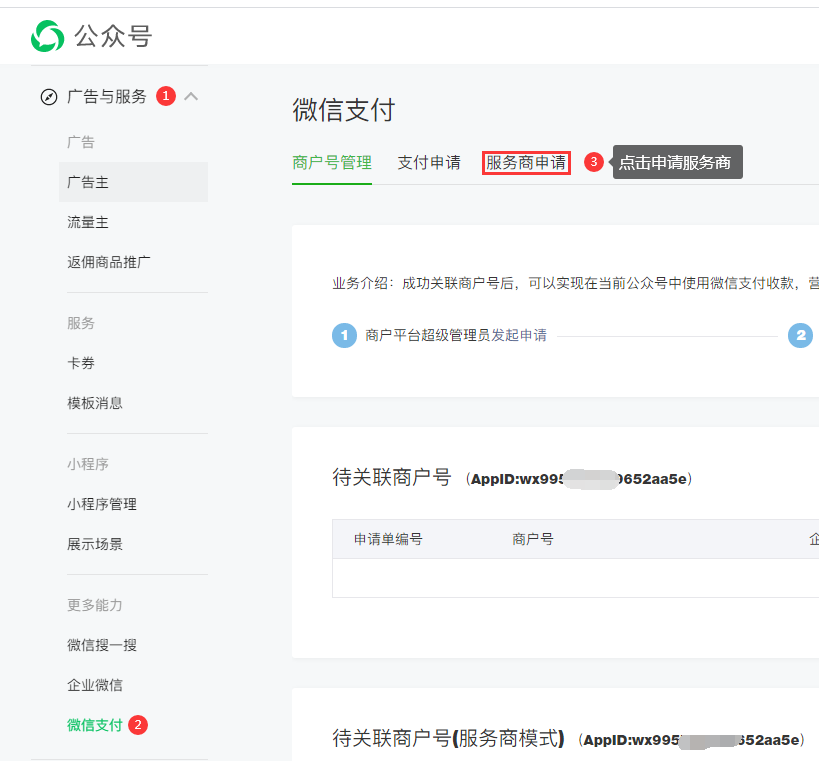The height and width of the screenshot is (761, 819).
Task: Click the 更多能力 group label in sidebar
Action: 95,605
